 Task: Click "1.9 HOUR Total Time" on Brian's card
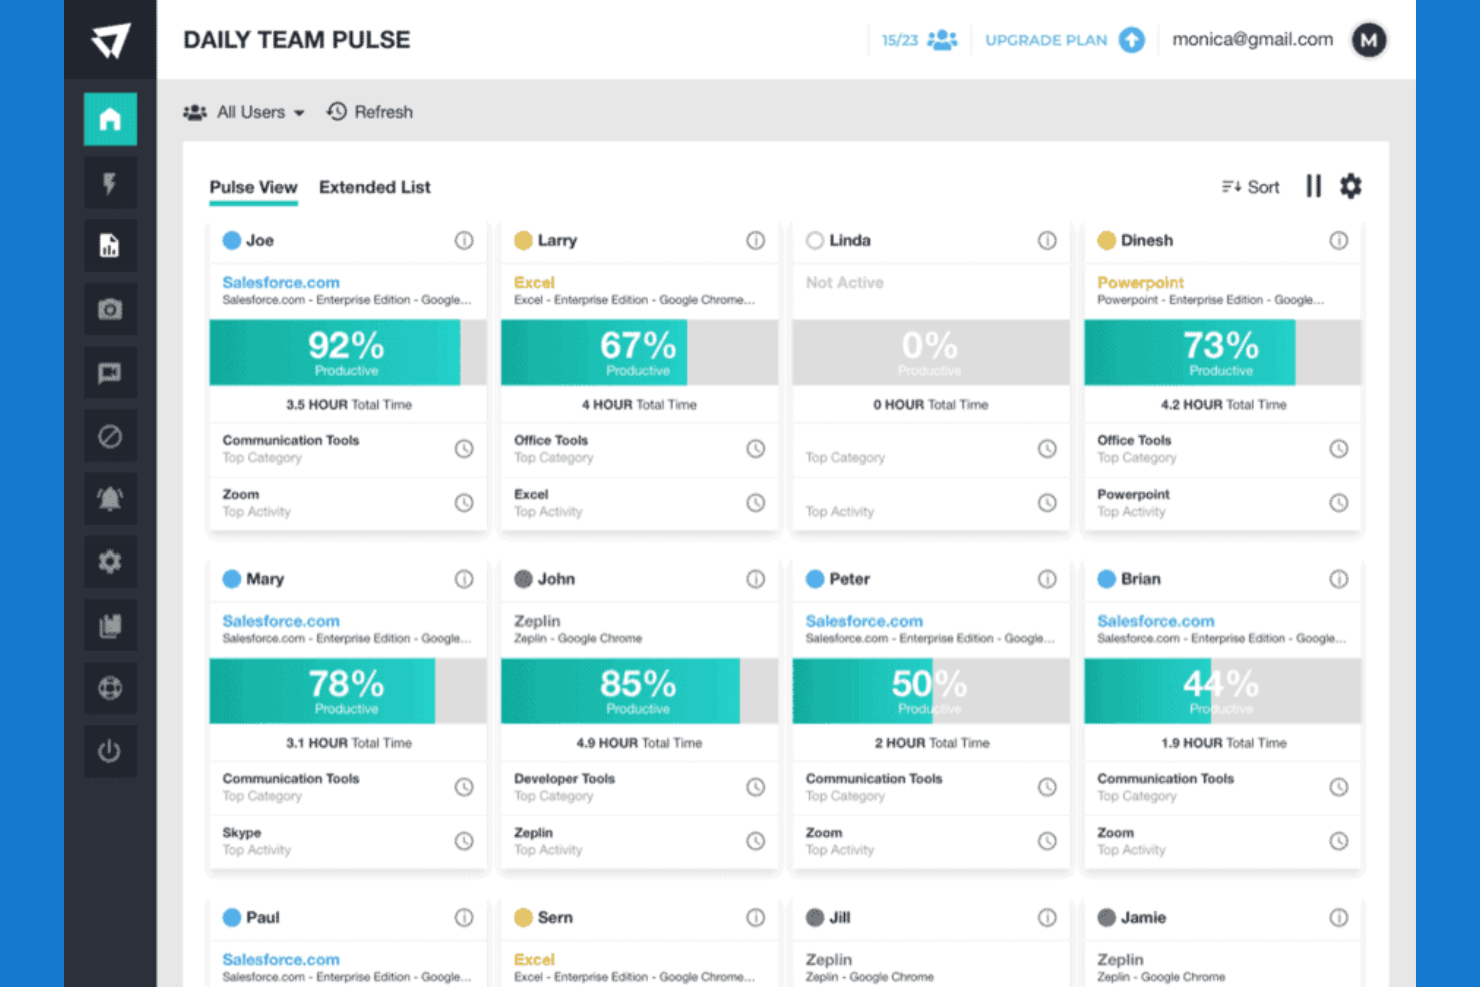1224,743
